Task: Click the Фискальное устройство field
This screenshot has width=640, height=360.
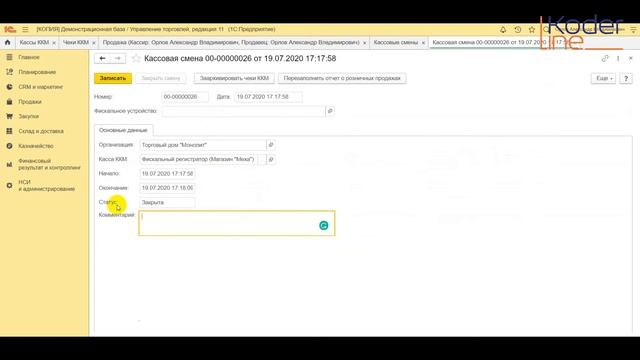Action: pyautogui.click(x=244, y=111)
